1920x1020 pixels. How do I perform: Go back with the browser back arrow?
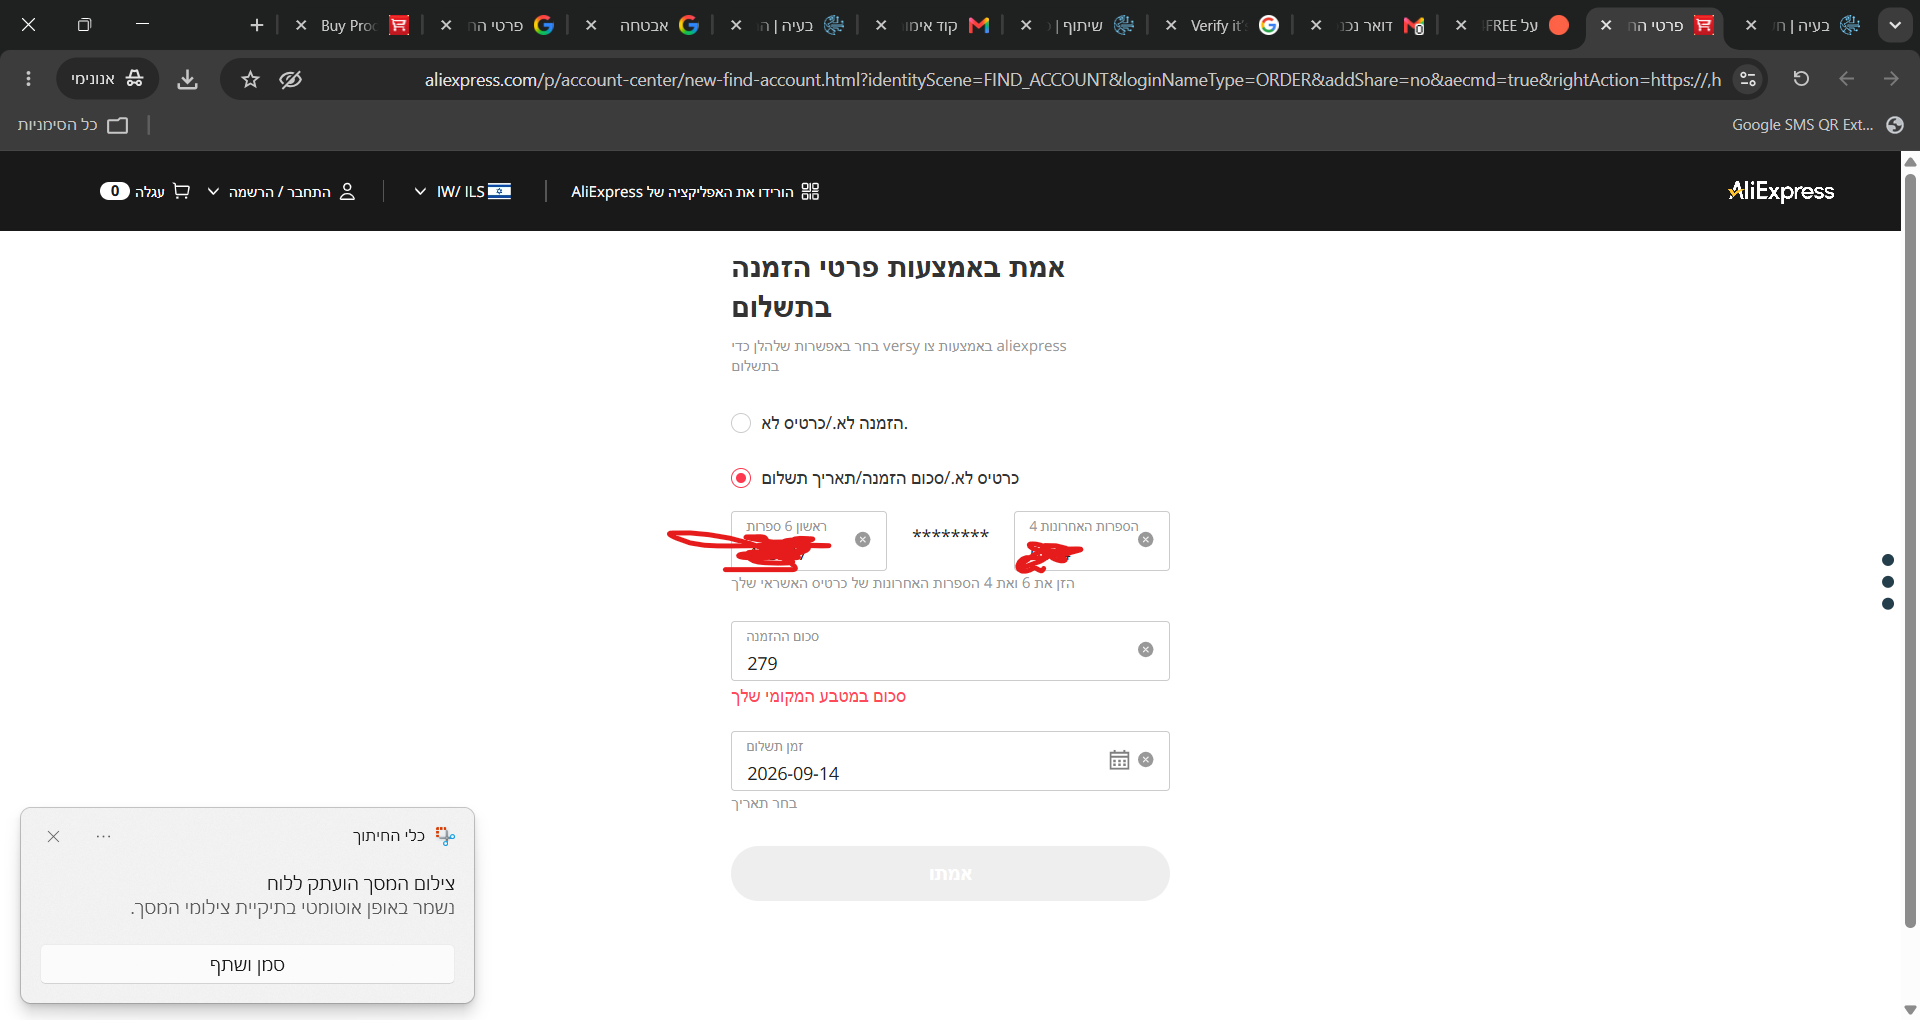pyautogui.click(x=1846, y=79)
